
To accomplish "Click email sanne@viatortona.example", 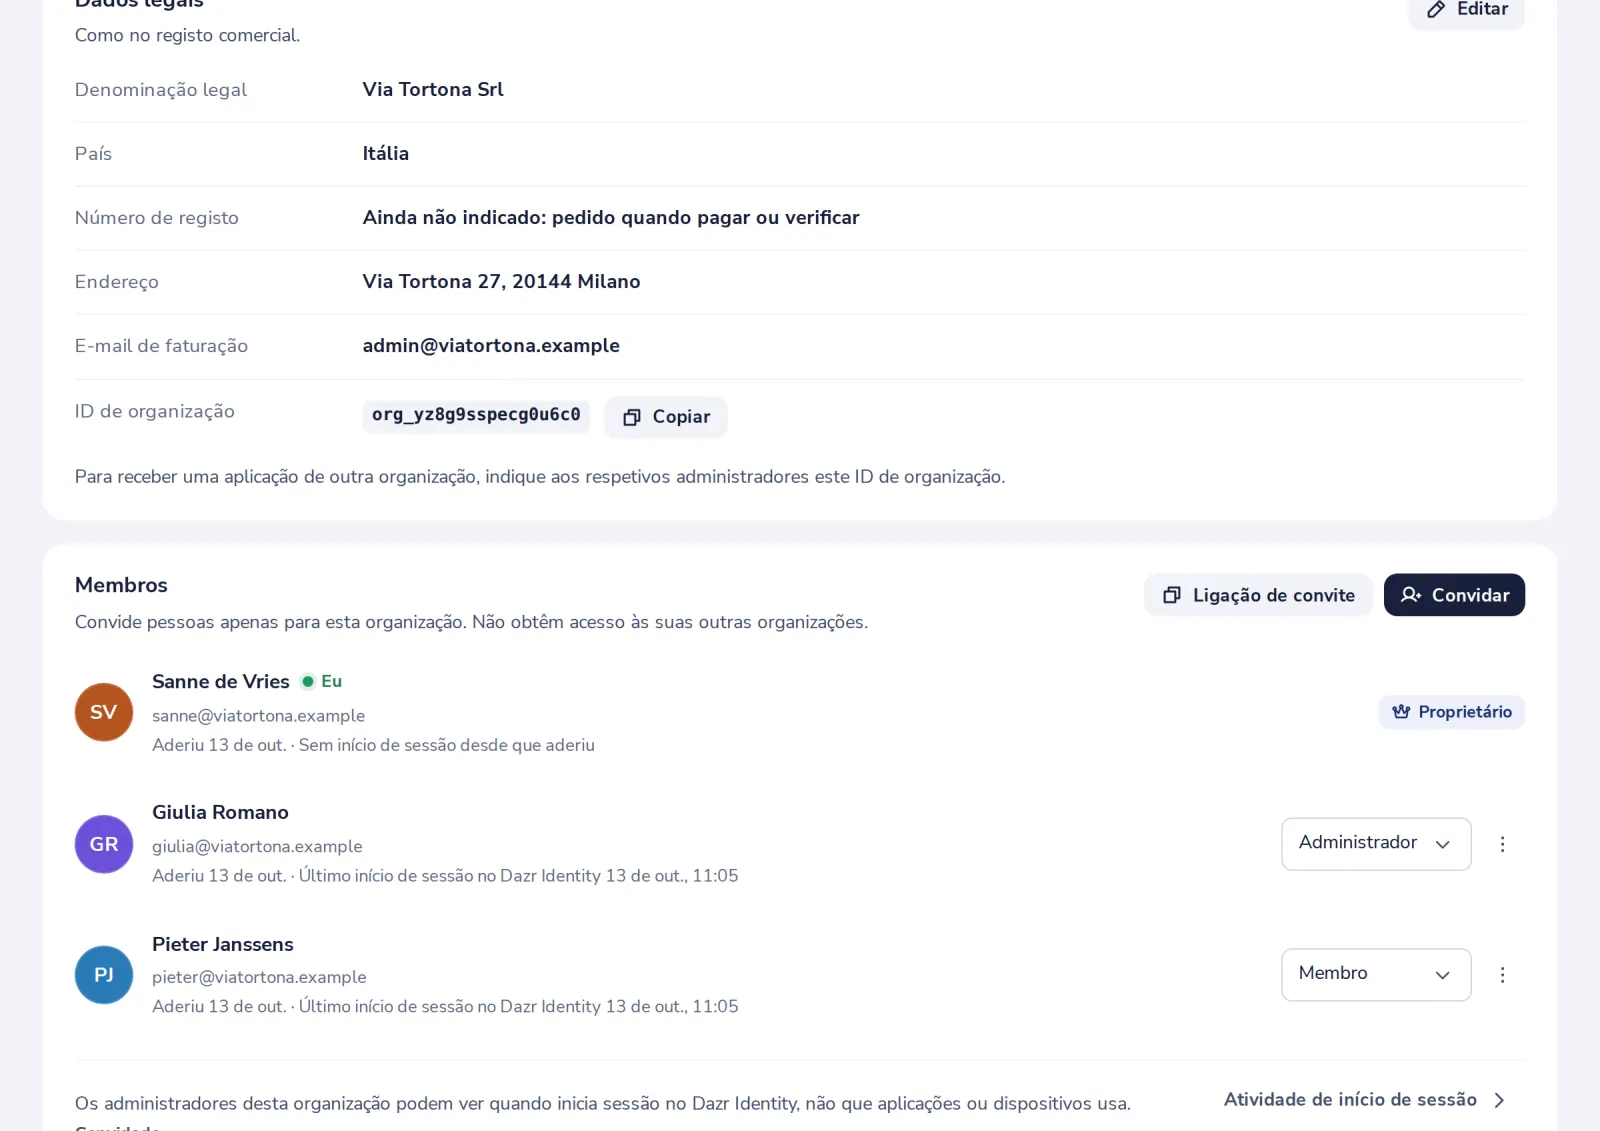I will (258, 716).
